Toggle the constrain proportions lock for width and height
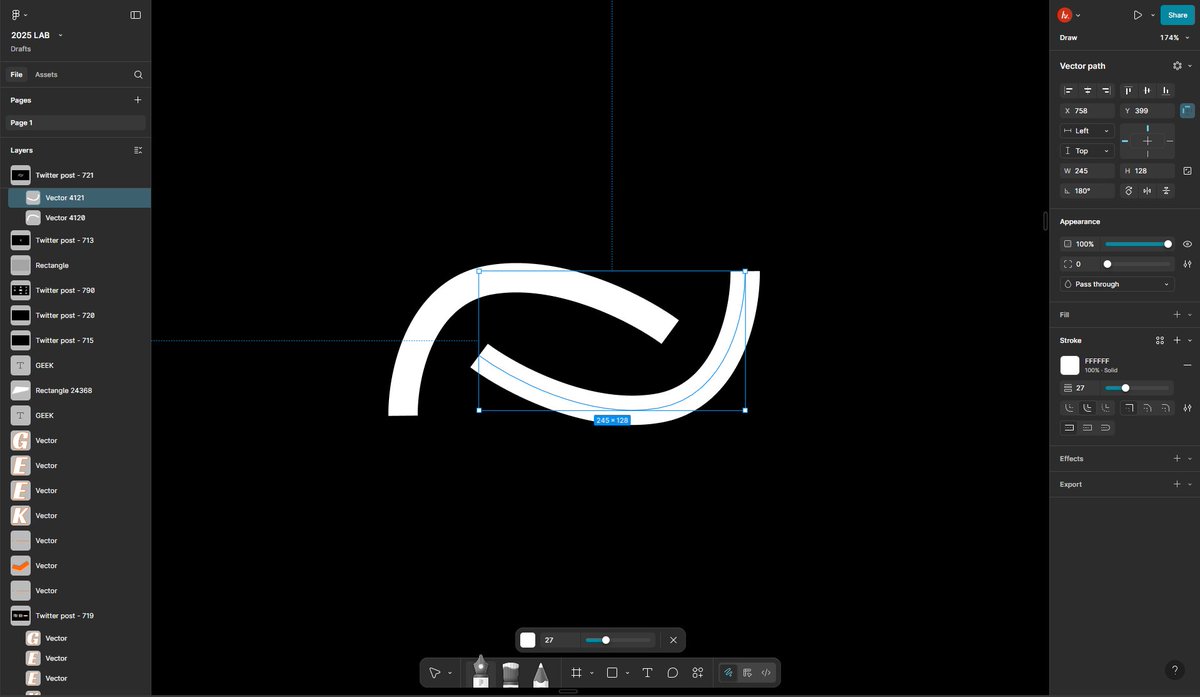 [x=1187, y=171]
